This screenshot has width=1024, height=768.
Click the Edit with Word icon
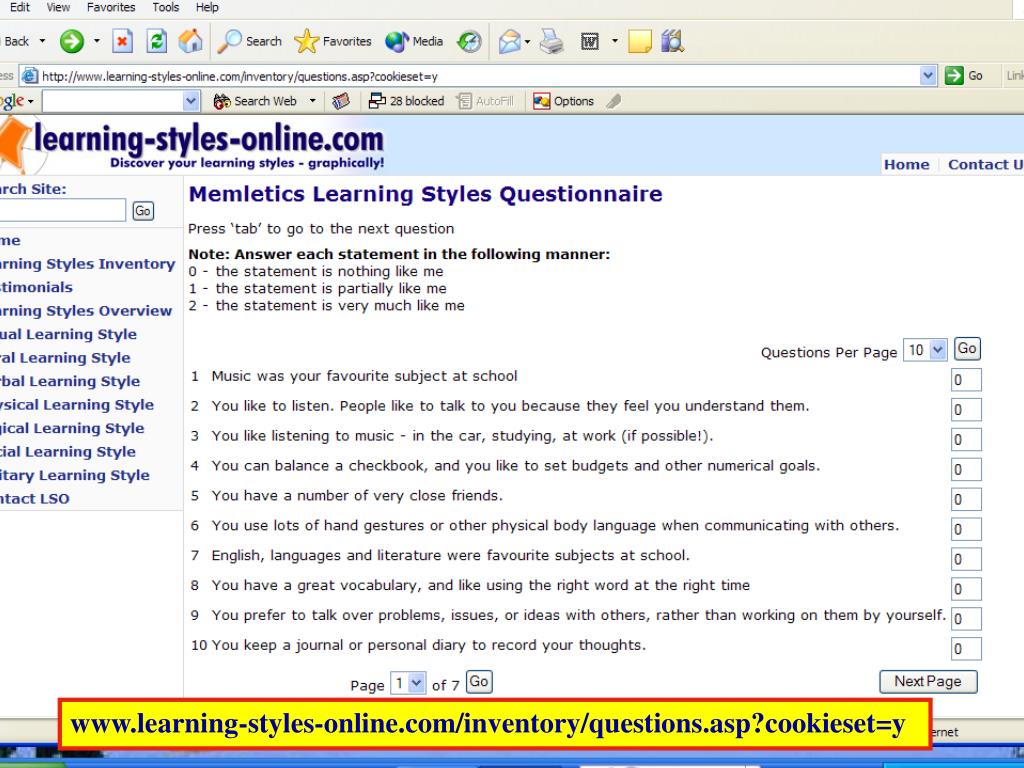click(590, 42)
